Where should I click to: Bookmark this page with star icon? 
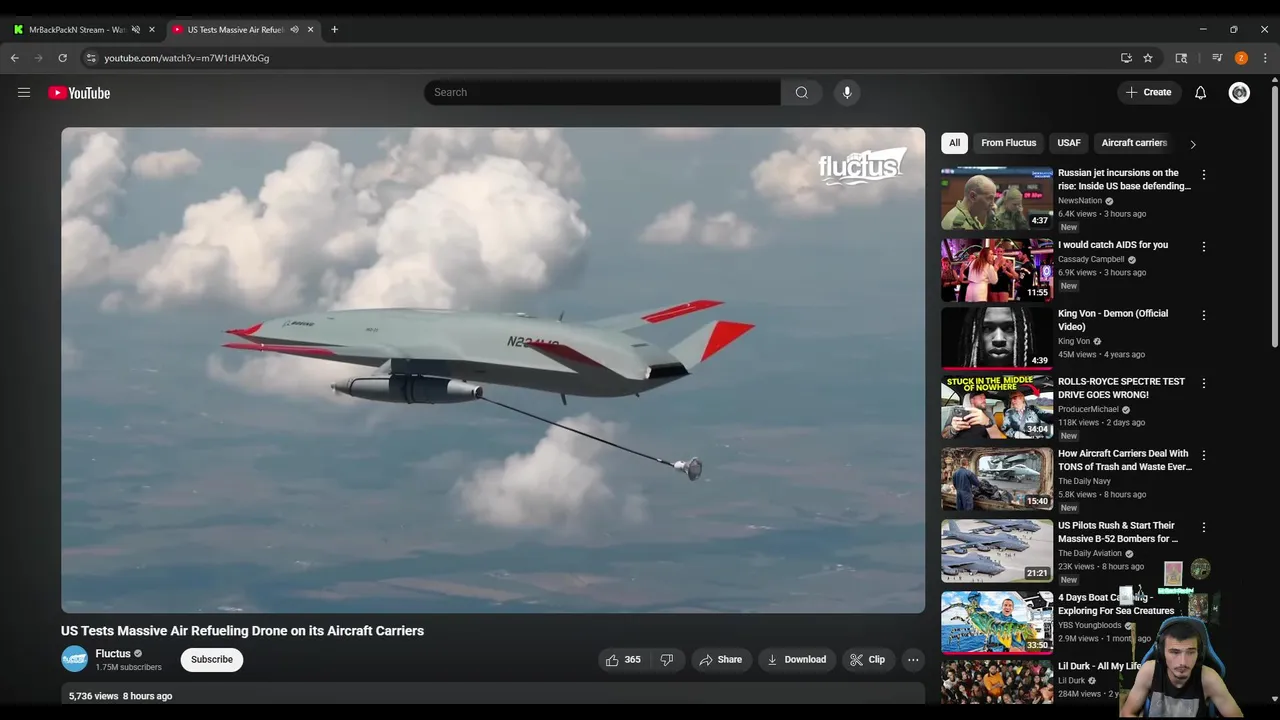pos(1148,58)
